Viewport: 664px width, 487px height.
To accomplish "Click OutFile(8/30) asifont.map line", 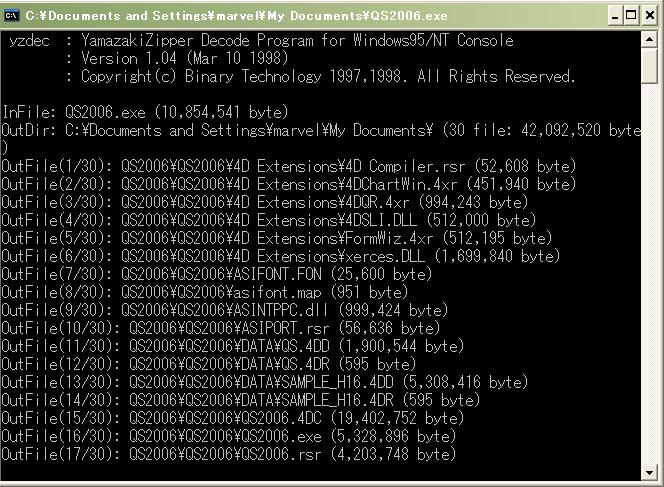I will pos(205,293).
